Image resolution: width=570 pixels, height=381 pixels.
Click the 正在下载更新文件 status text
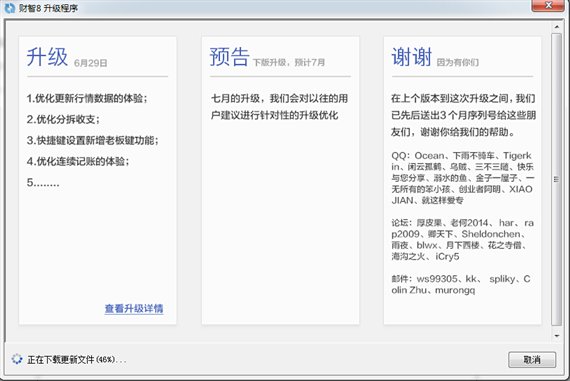[77, 360]
